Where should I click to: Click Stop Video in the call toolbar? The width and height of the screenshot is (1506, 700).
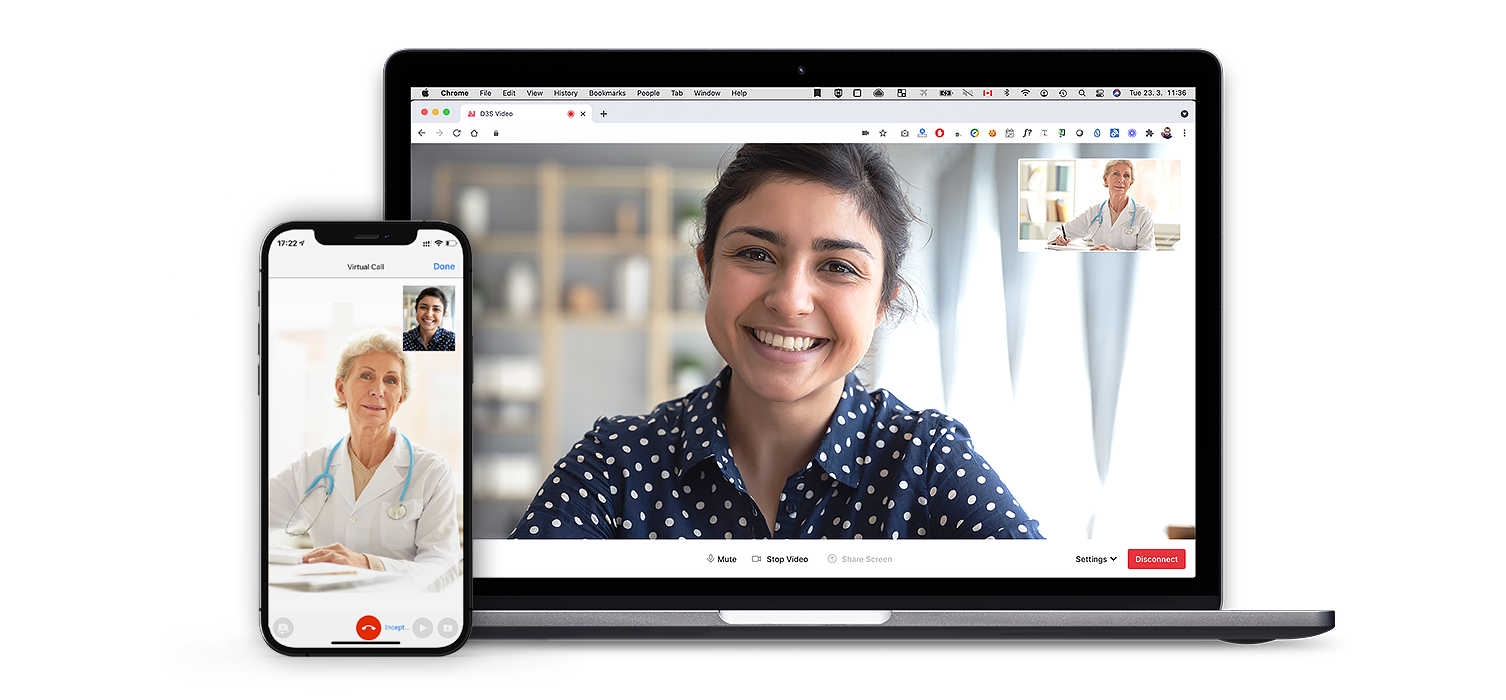pyautogui.click(x=780, y=559)
